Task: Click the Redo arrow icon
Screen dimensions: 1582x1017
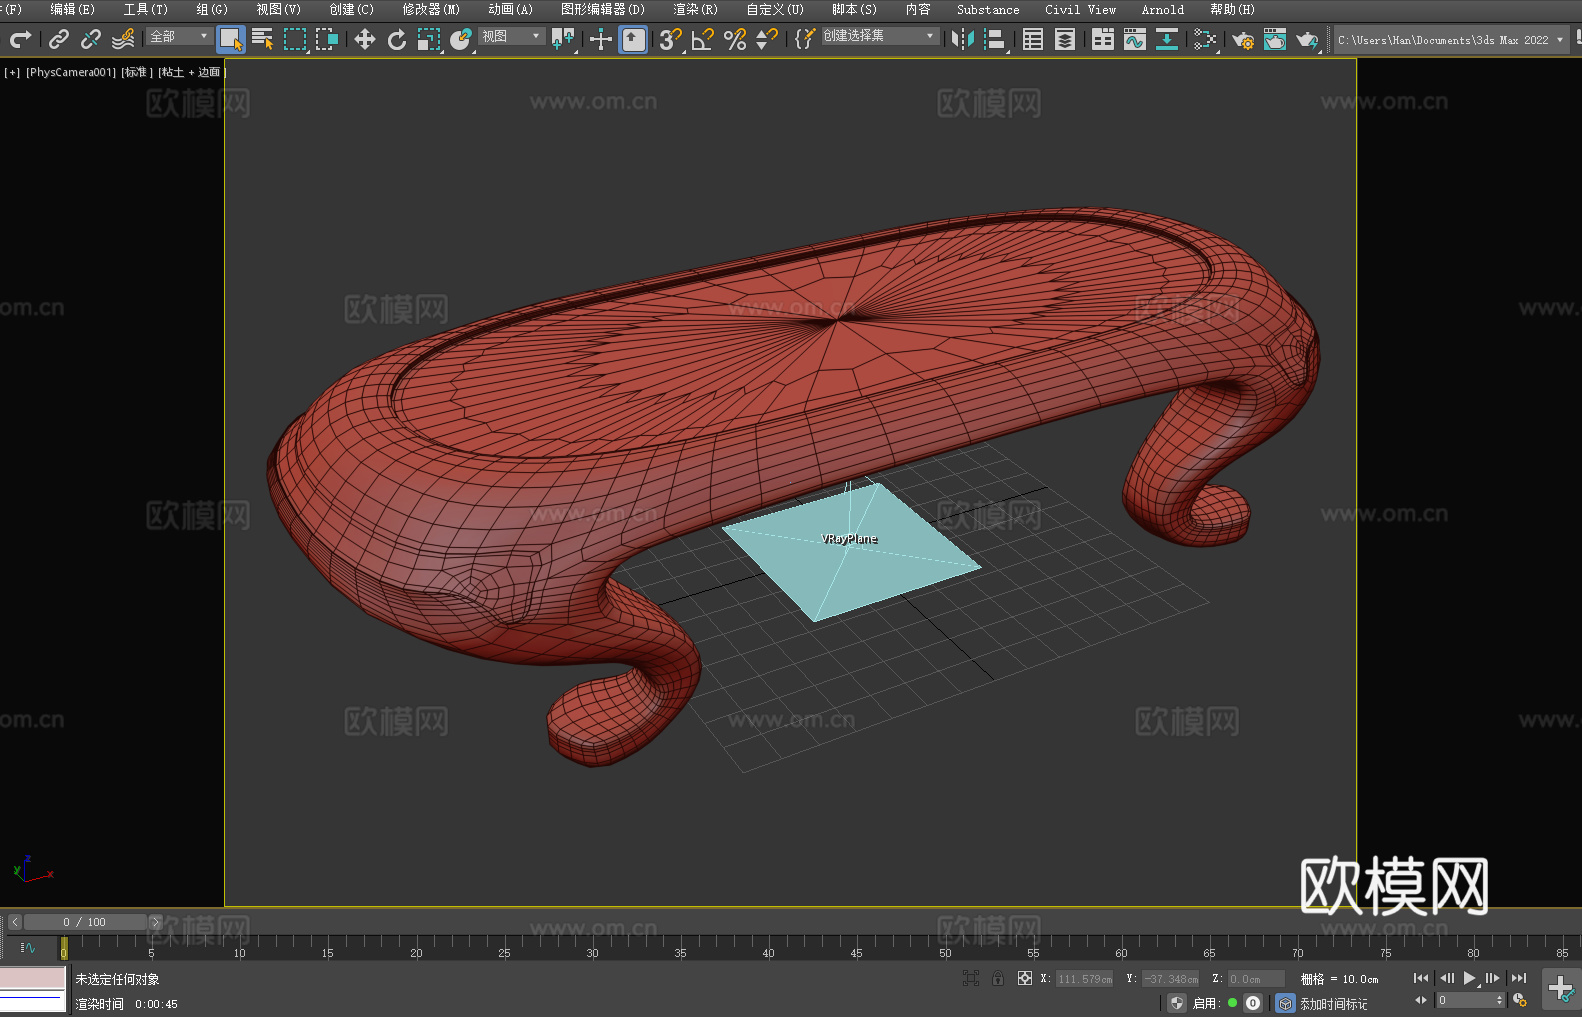Action: (20, 39)
